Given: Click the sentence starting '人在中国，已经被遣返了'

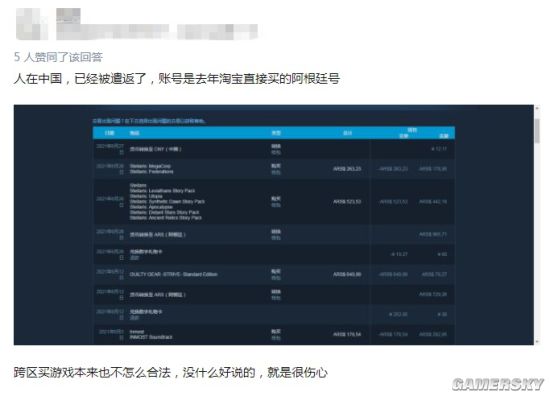Looking at the screenshot, I should pos(177,79).
